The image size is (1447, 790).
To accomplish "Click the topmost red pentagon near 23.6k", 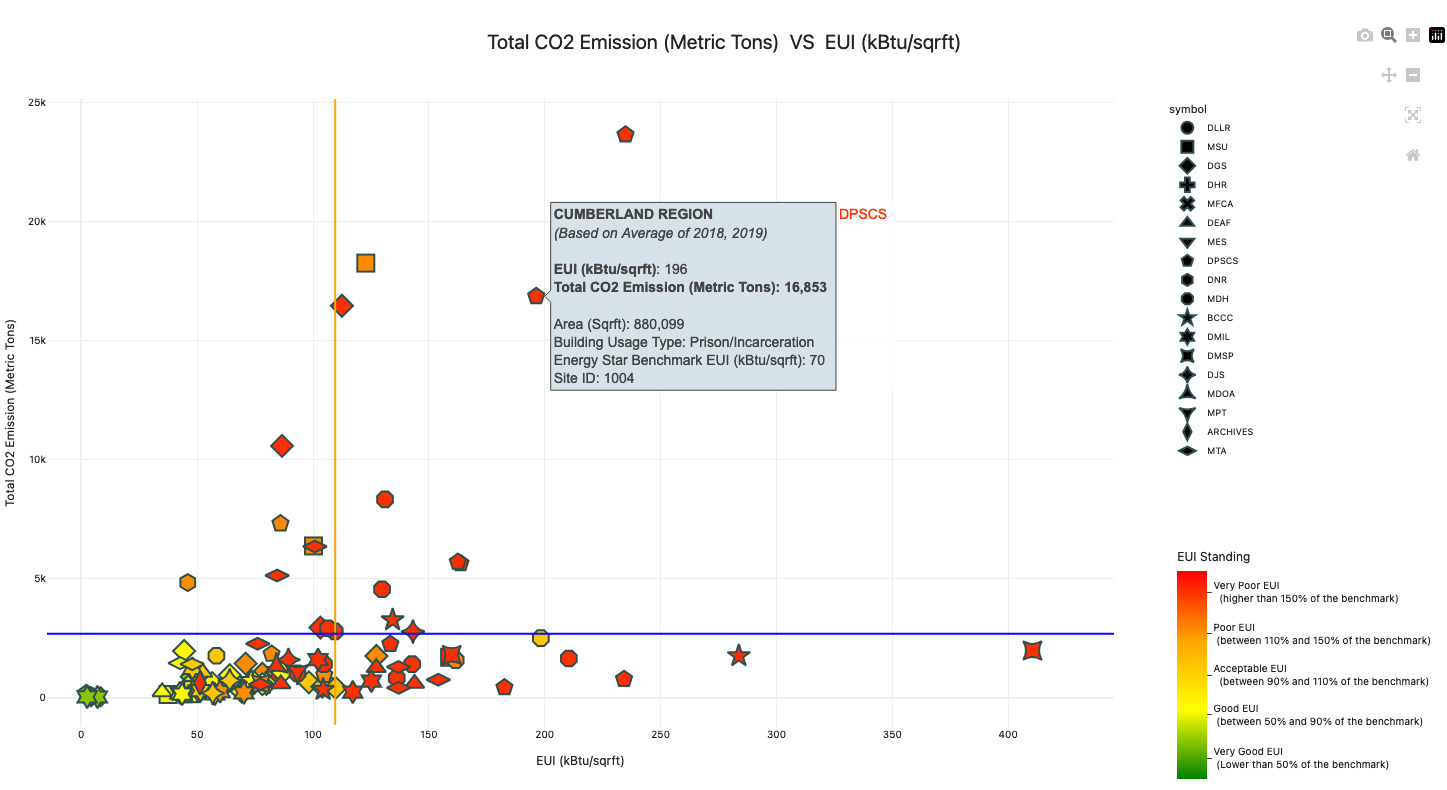I will (626, 134).
